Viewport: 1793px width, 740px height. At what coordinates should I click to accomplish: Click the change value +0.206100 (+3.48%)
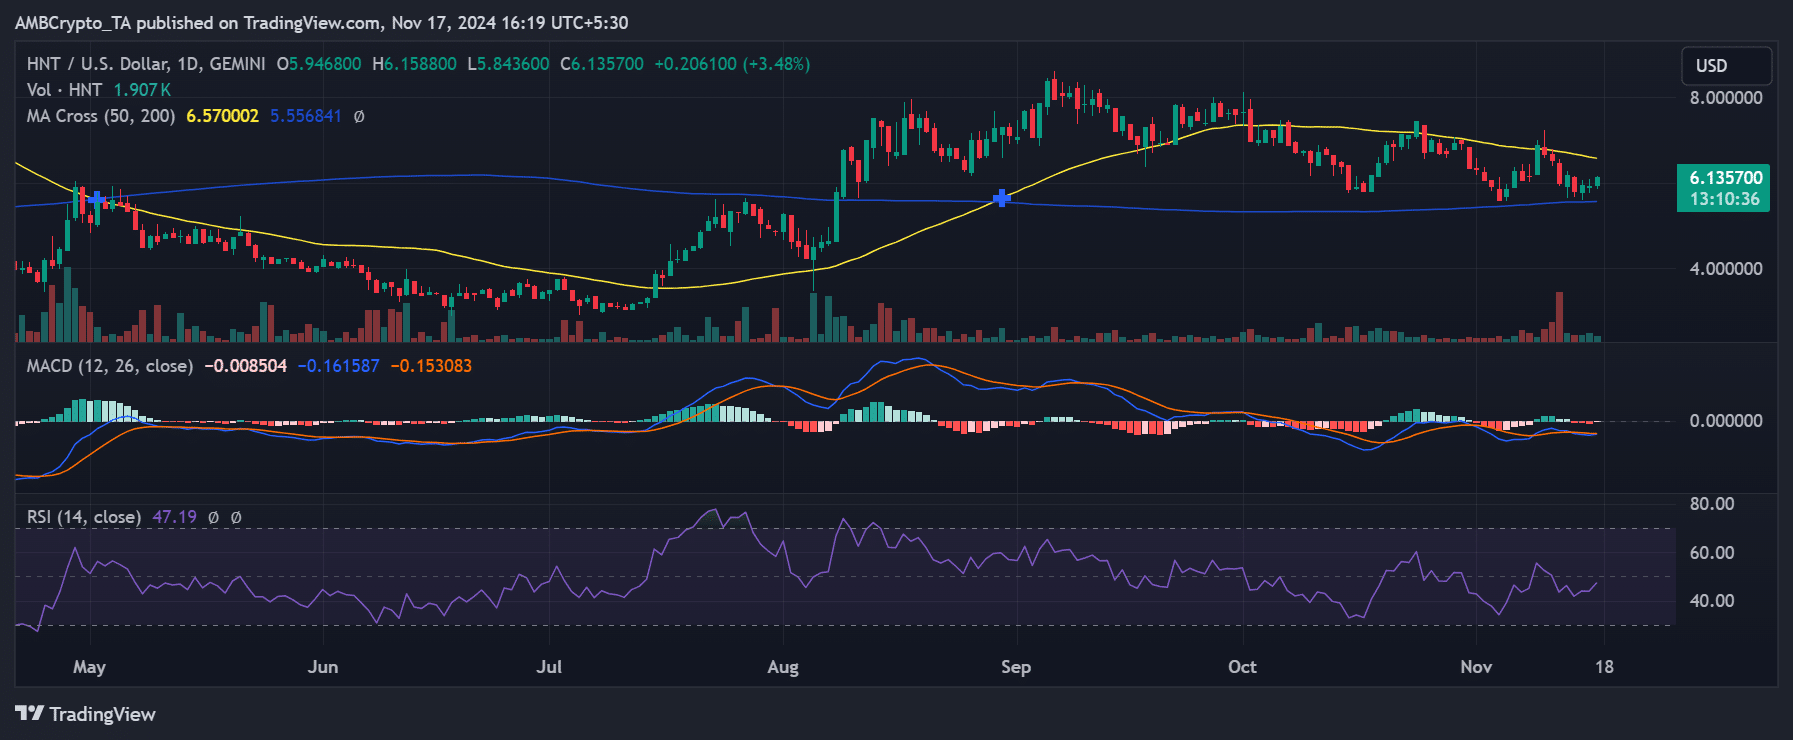732,64
